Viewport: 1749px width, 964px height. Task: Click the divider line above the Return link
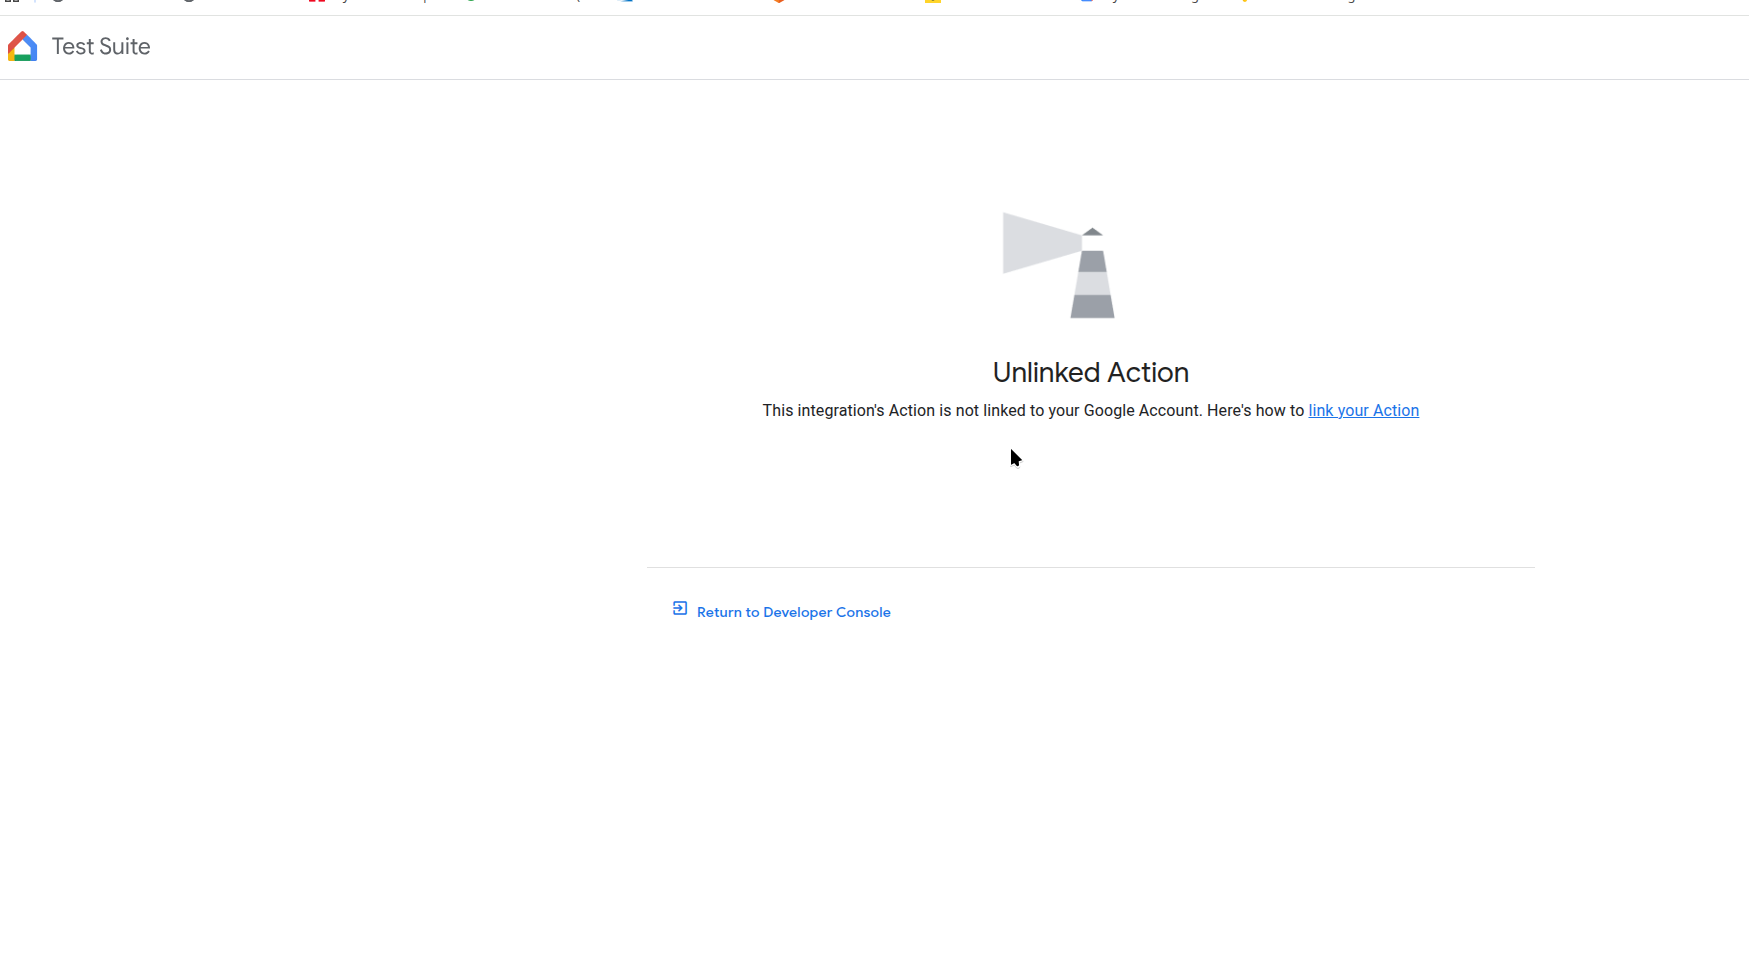point(1090,567)
